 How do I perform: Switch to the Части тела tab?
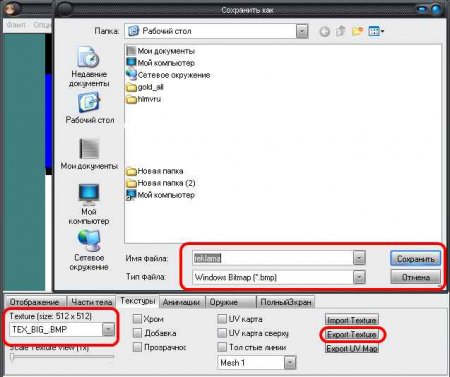point(91,302)
